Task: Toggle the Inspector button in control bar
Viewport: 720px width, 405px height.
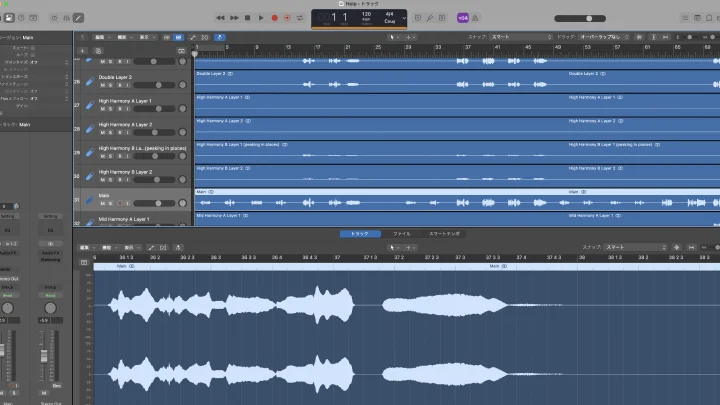Action: click(9, 18)
